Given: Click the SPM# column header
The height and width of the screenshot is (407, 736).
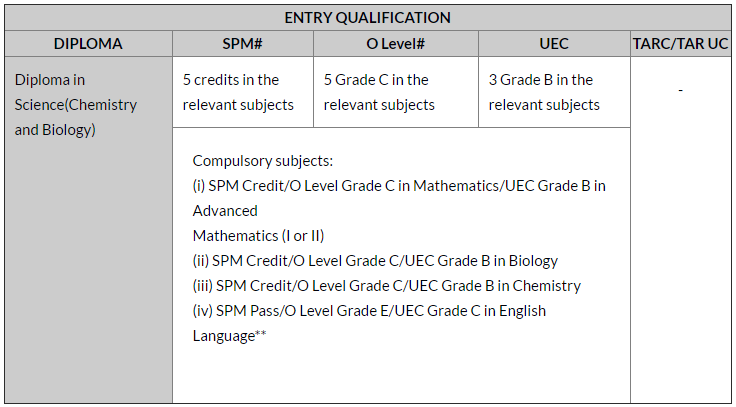Looking at the screenshot, I should pyautogui.click(x=243, y=44).
